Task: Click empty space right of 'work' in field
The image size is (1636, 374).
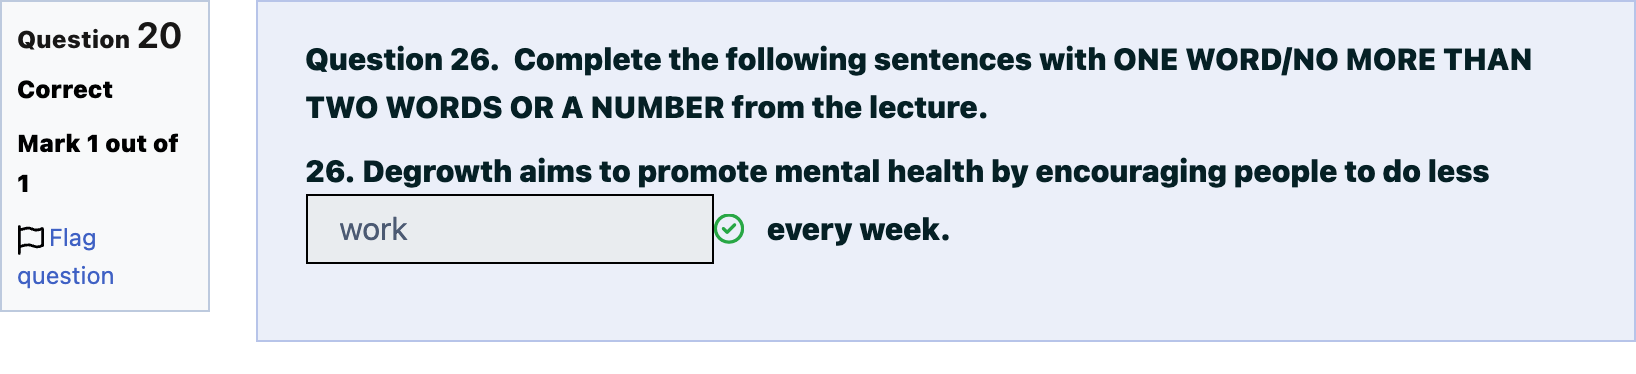Action: [x=560, y=229]
